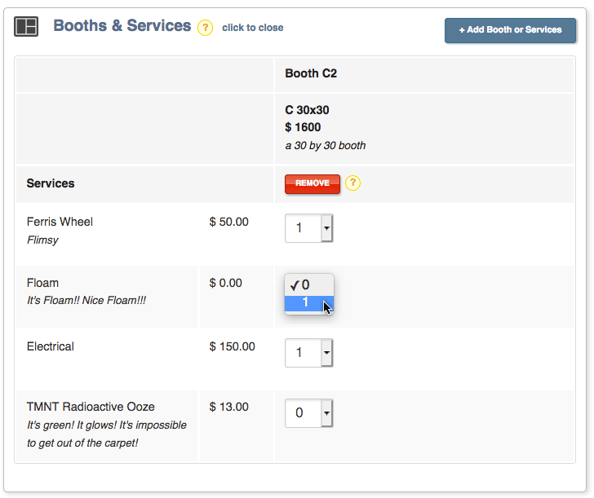
Task: Click the Booth C2 column header
Action: [x=311, y=73]
